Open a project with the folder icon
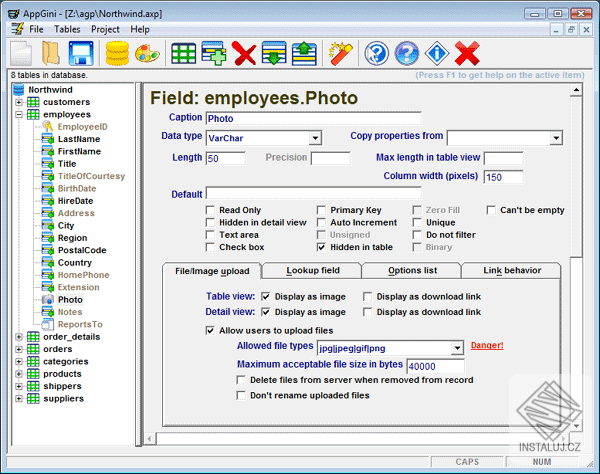Image resolution: width=600 pixels, height=474 pixels. coord(51,53)
